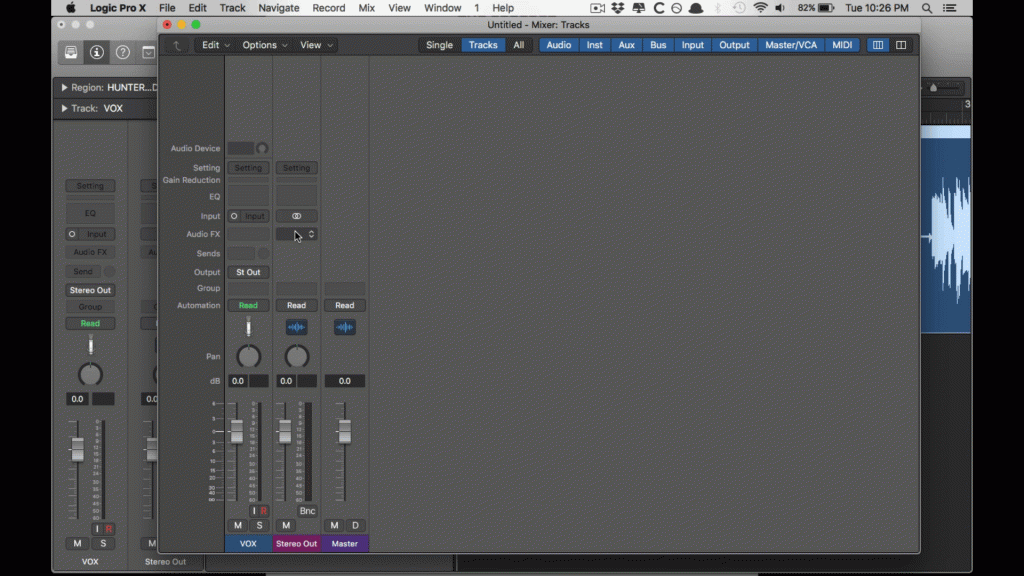The image size is (1024, 576).
Task: Open the Time Machine menu bar icon
Action: (739, 8)
